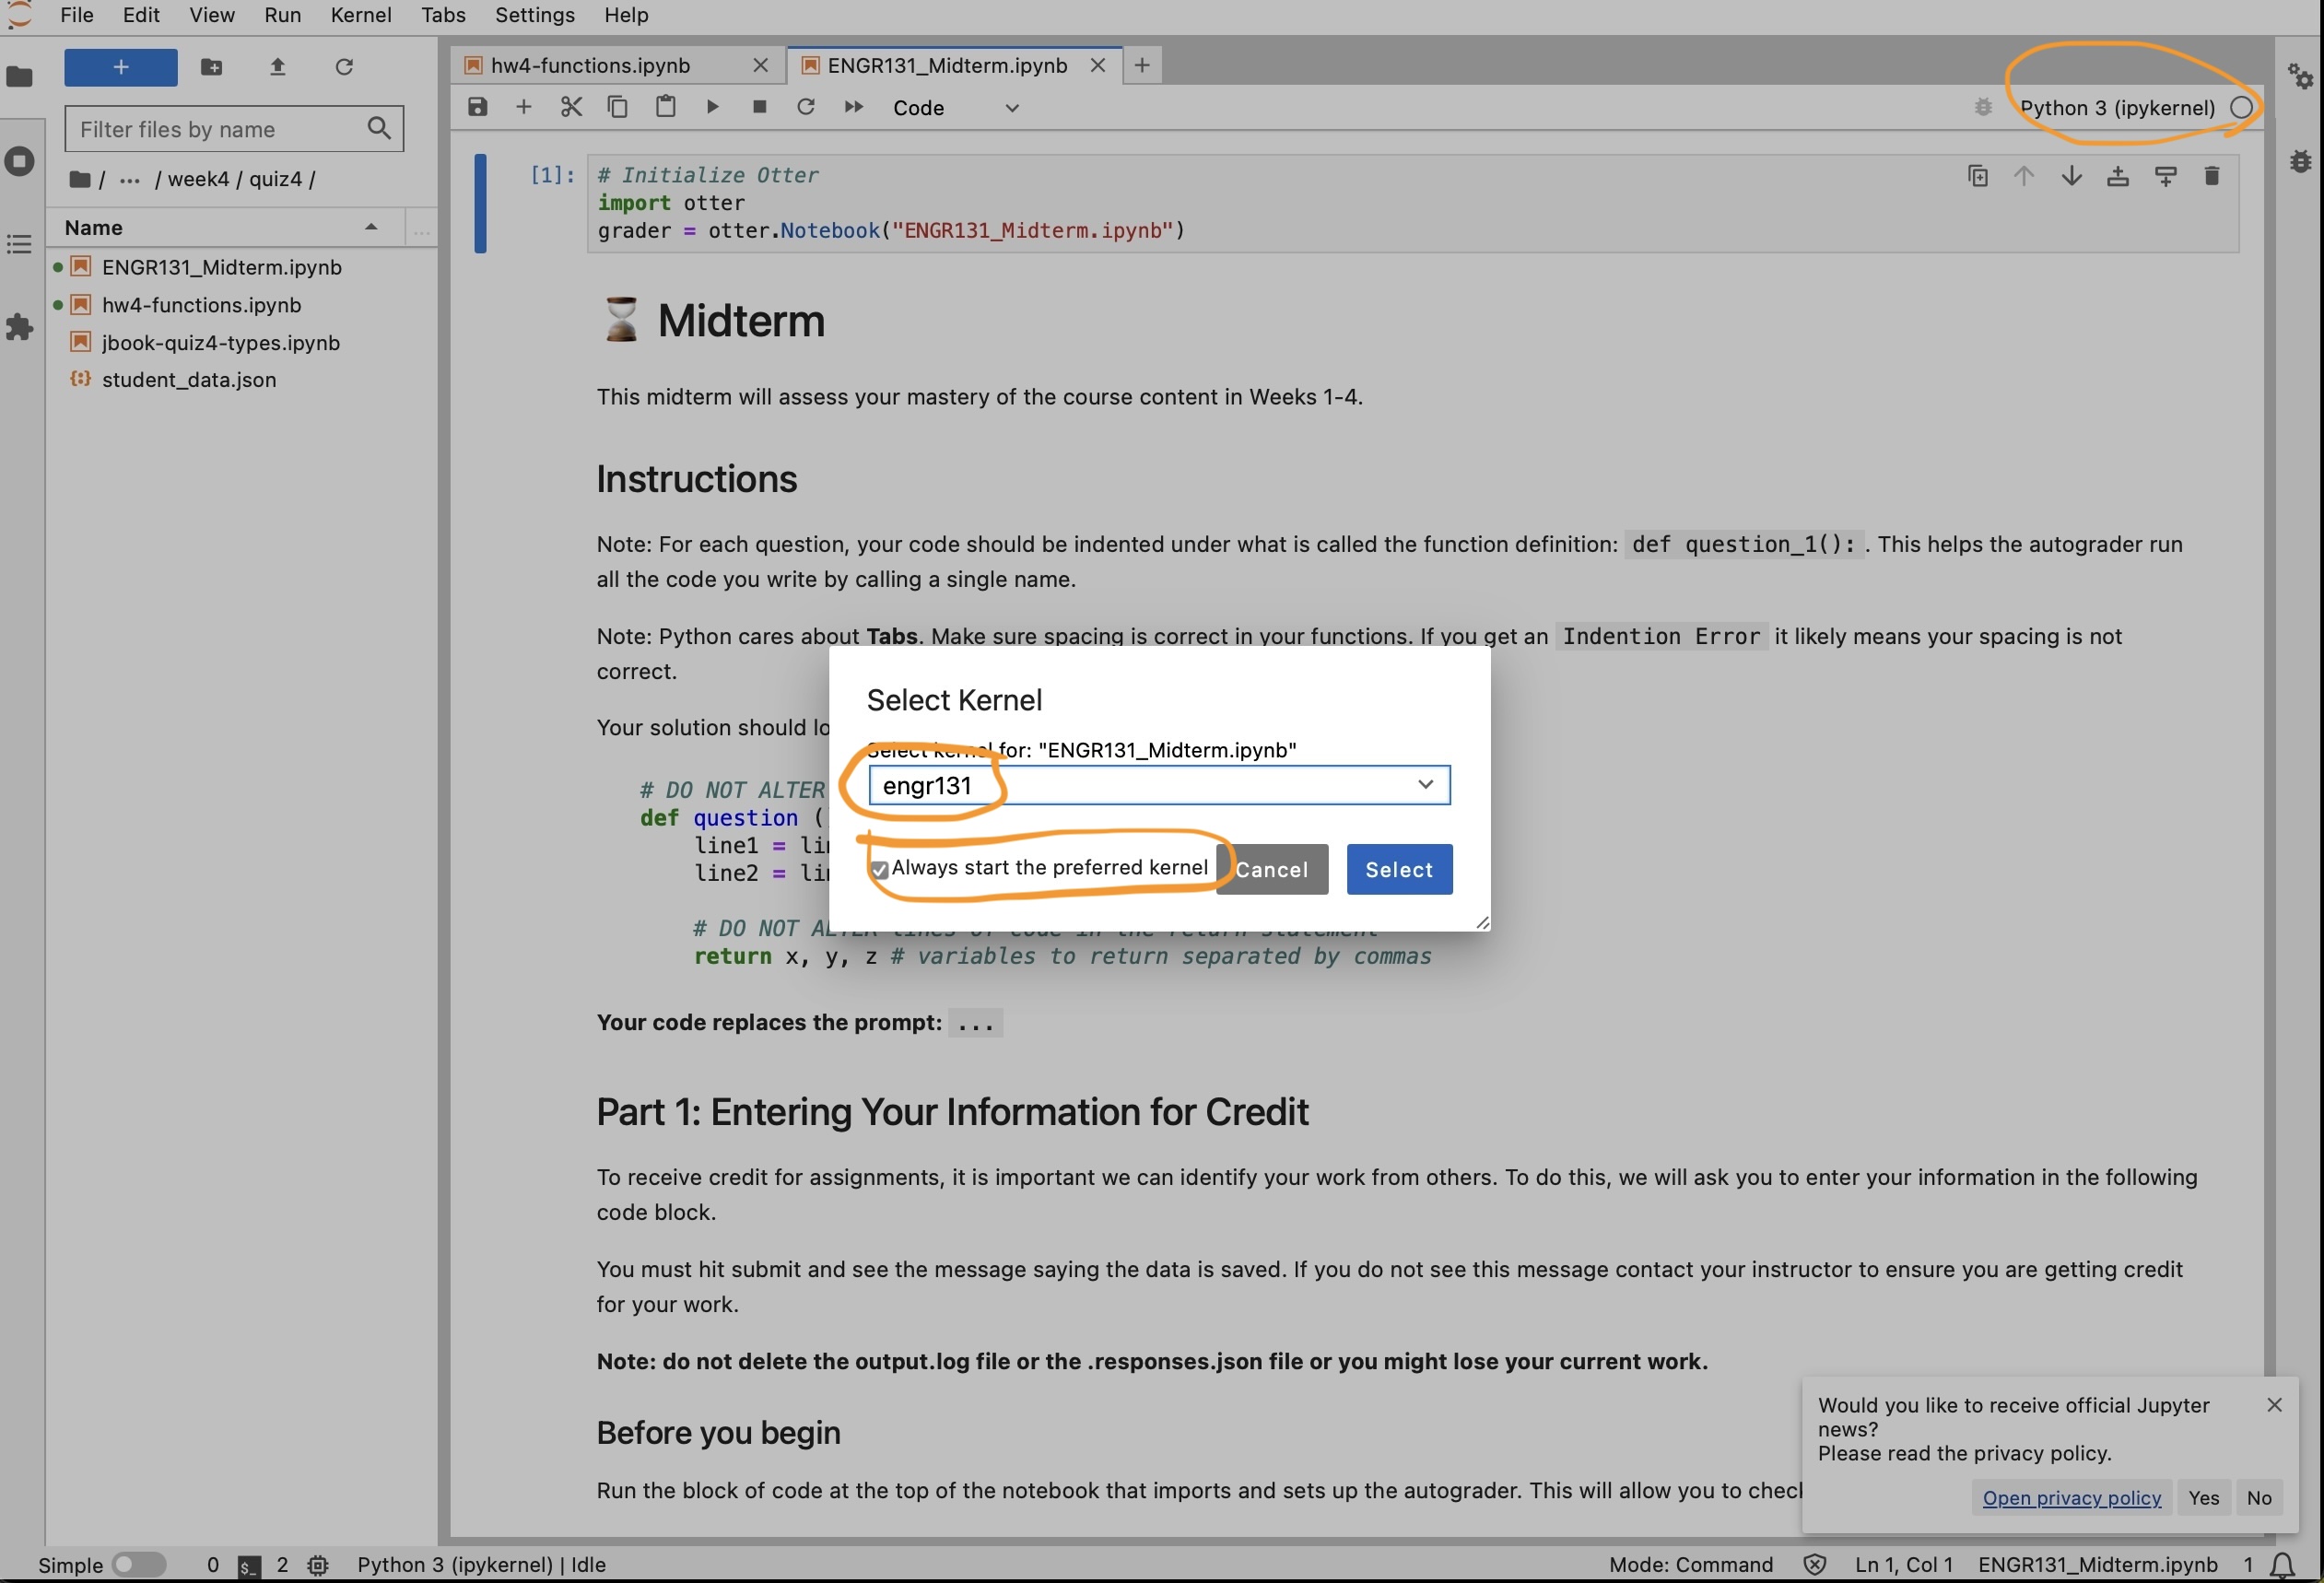Enable the notebook debugger bug icon

coord(1983,107)
